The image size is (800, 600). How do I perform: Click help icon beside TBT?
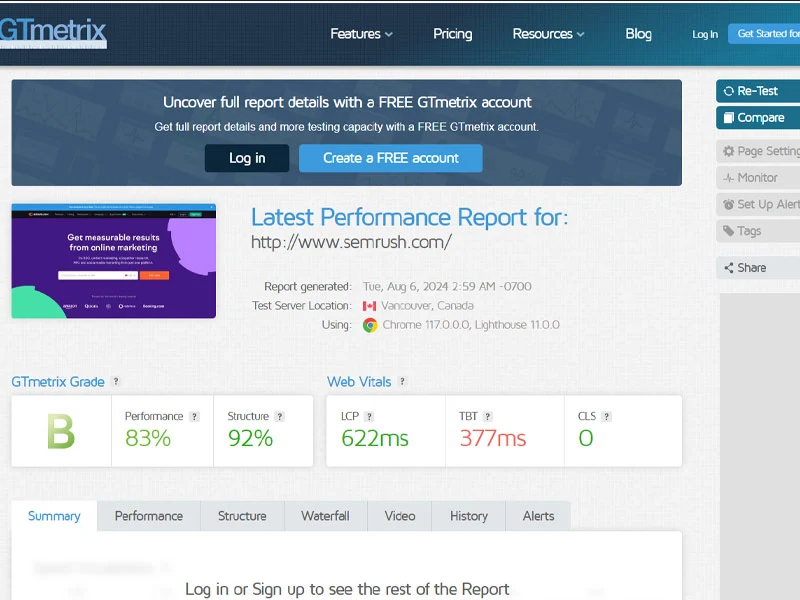[488, 416]
